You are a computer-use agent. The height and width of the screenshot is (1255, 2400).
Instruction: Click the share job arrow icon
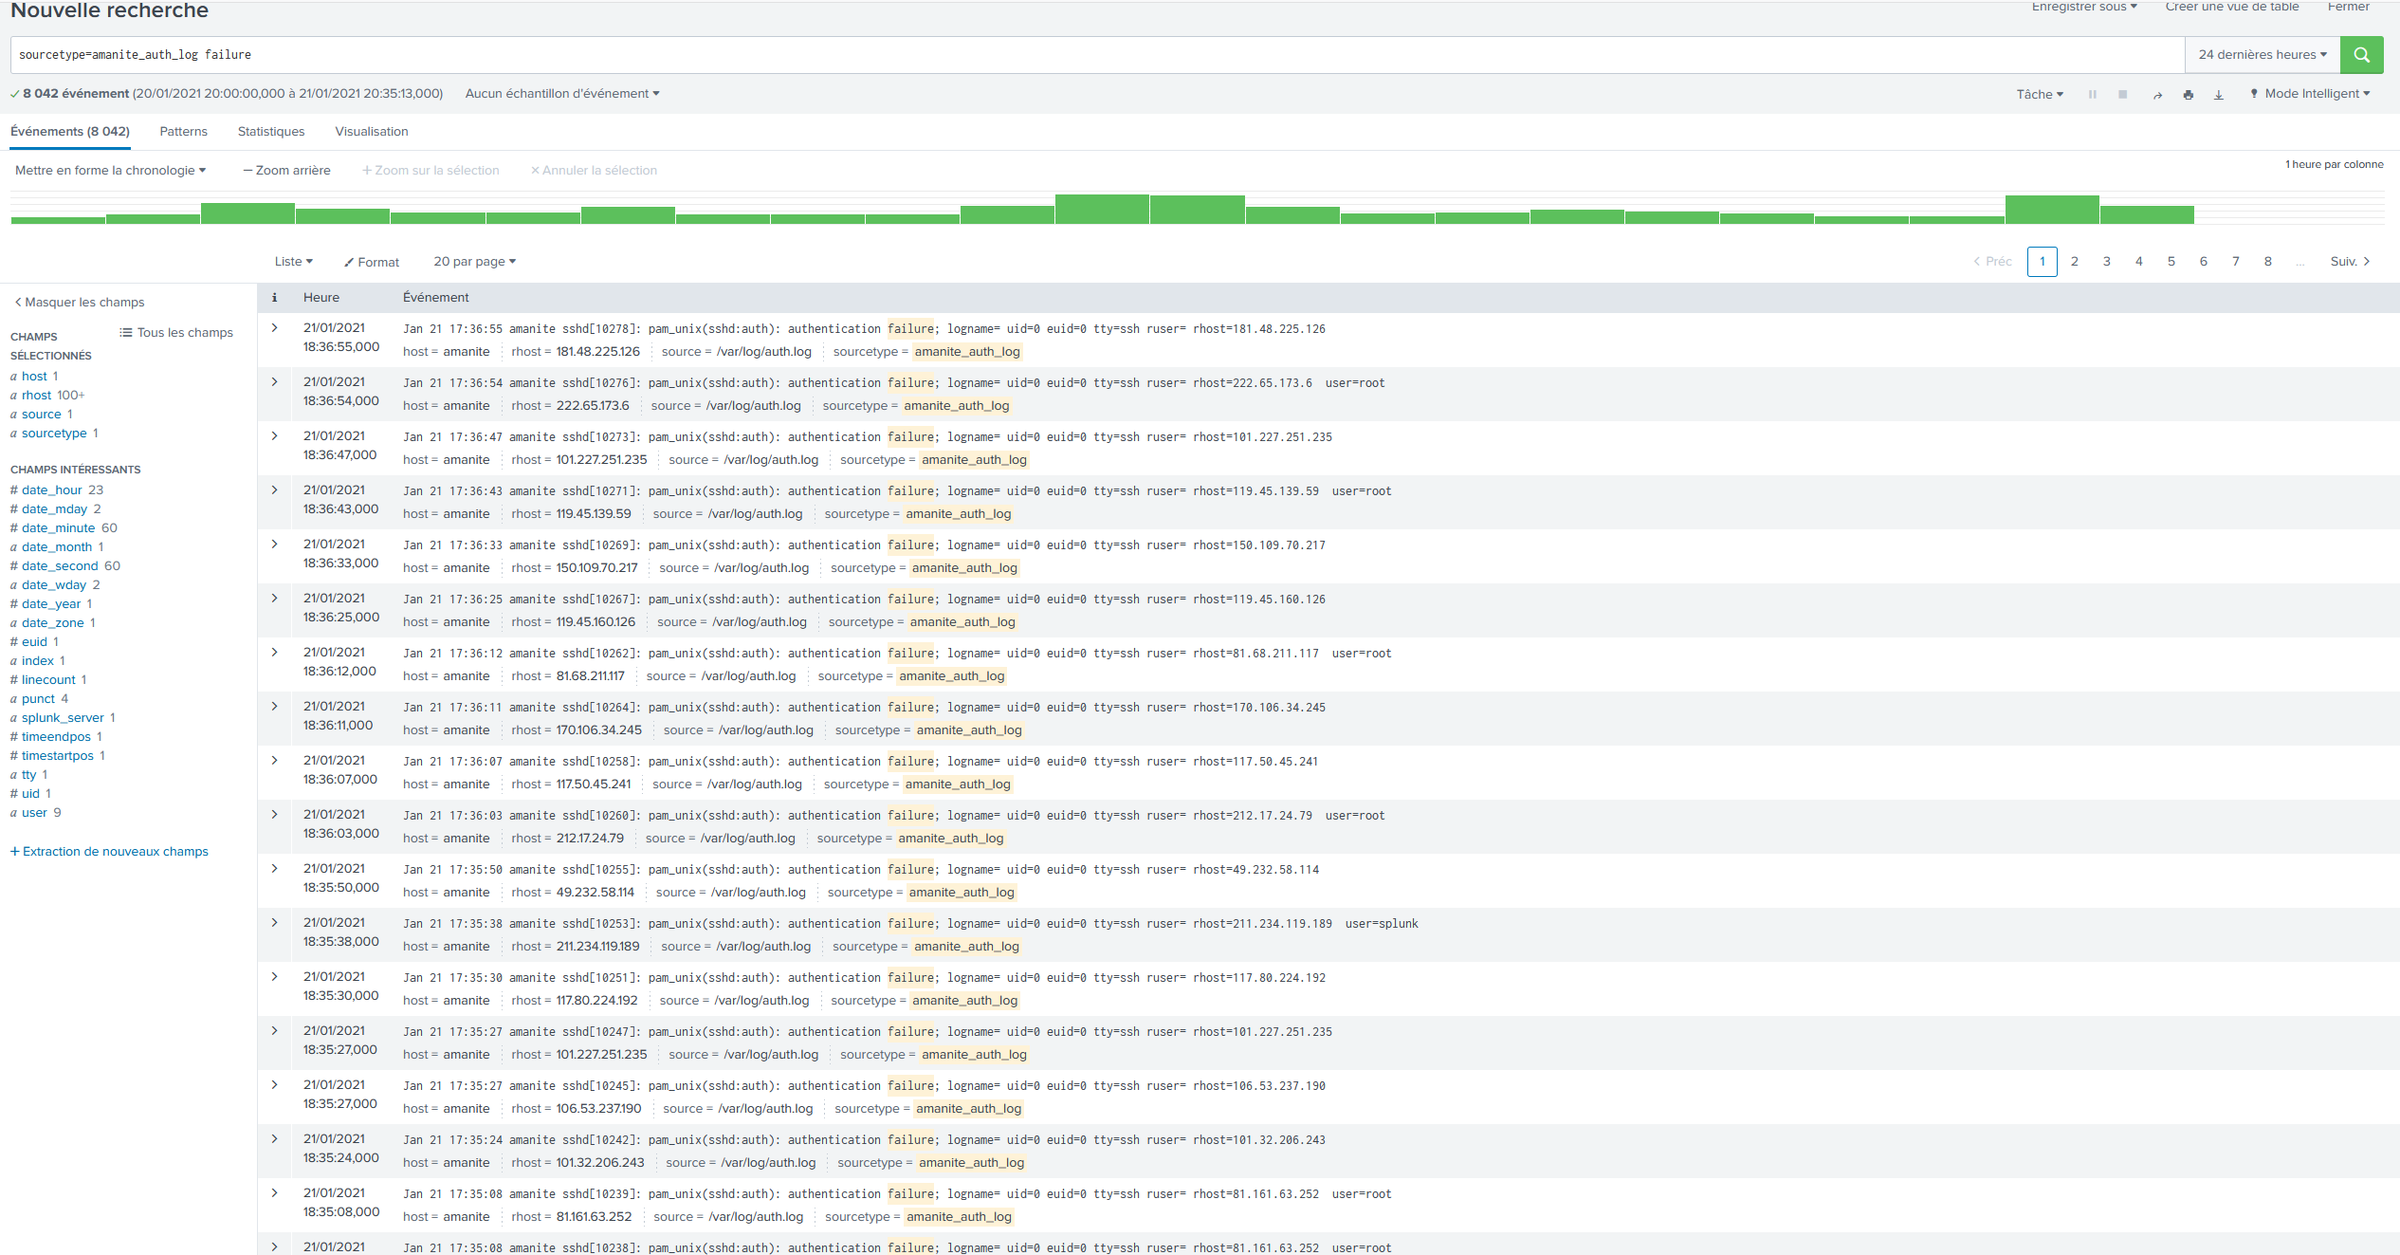(2157, 95)
